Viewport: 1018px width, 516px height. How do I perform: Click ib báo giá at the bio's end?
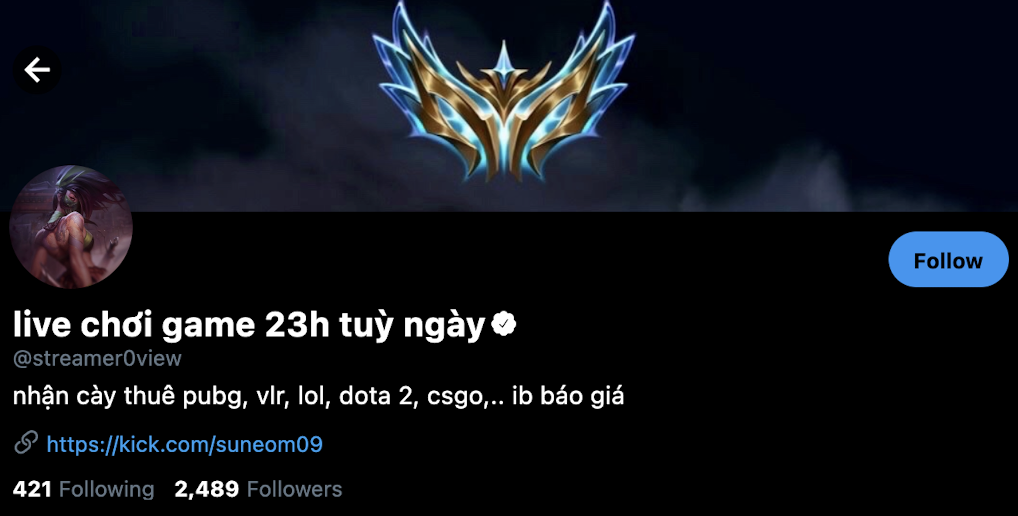(x=568, y=397)
